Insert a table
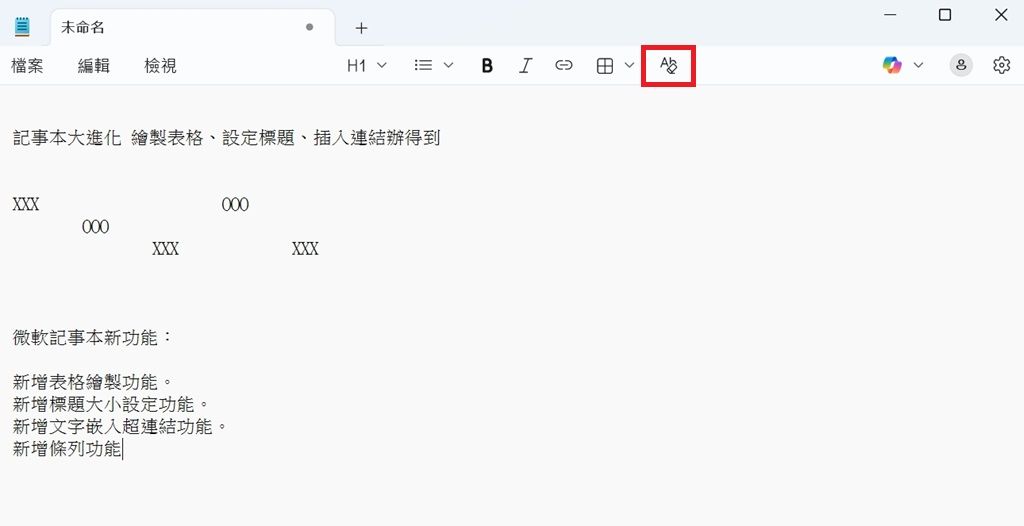 (605, 65)
